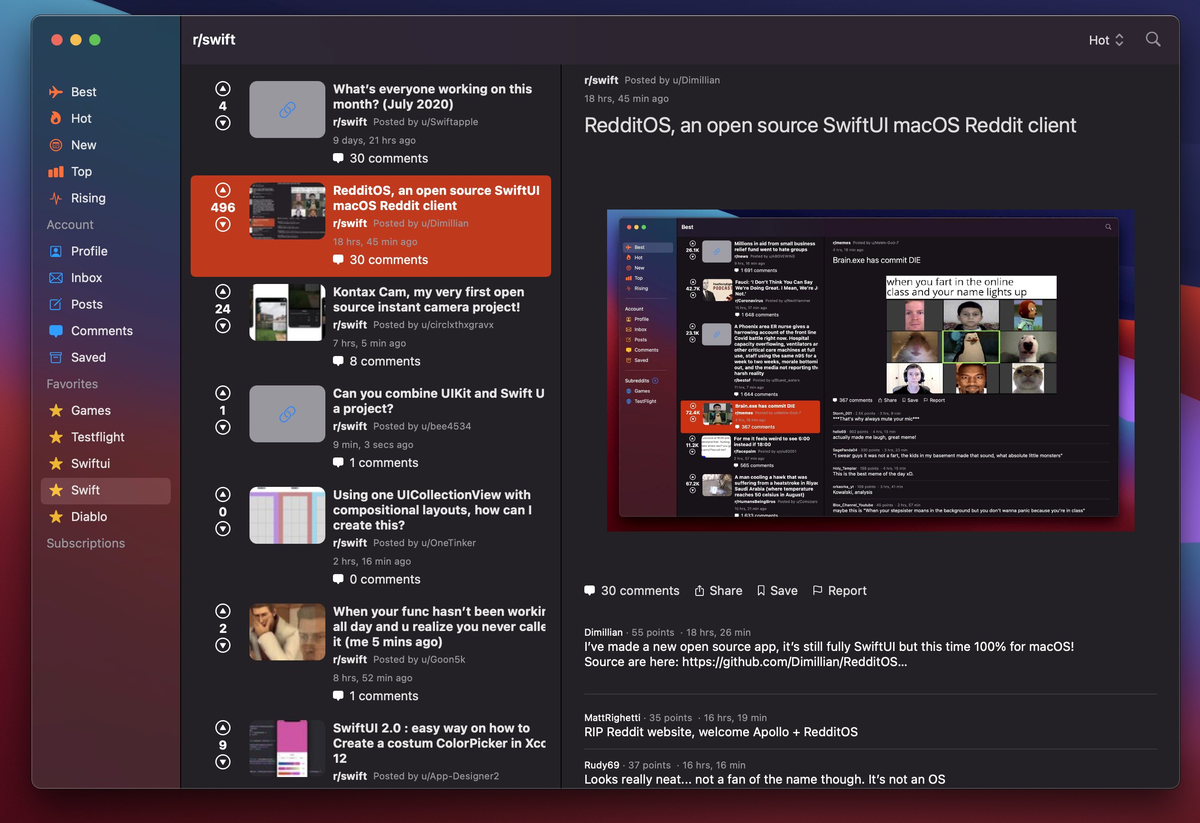Open the Hot sort dropdown at top right

point(1103,40)
